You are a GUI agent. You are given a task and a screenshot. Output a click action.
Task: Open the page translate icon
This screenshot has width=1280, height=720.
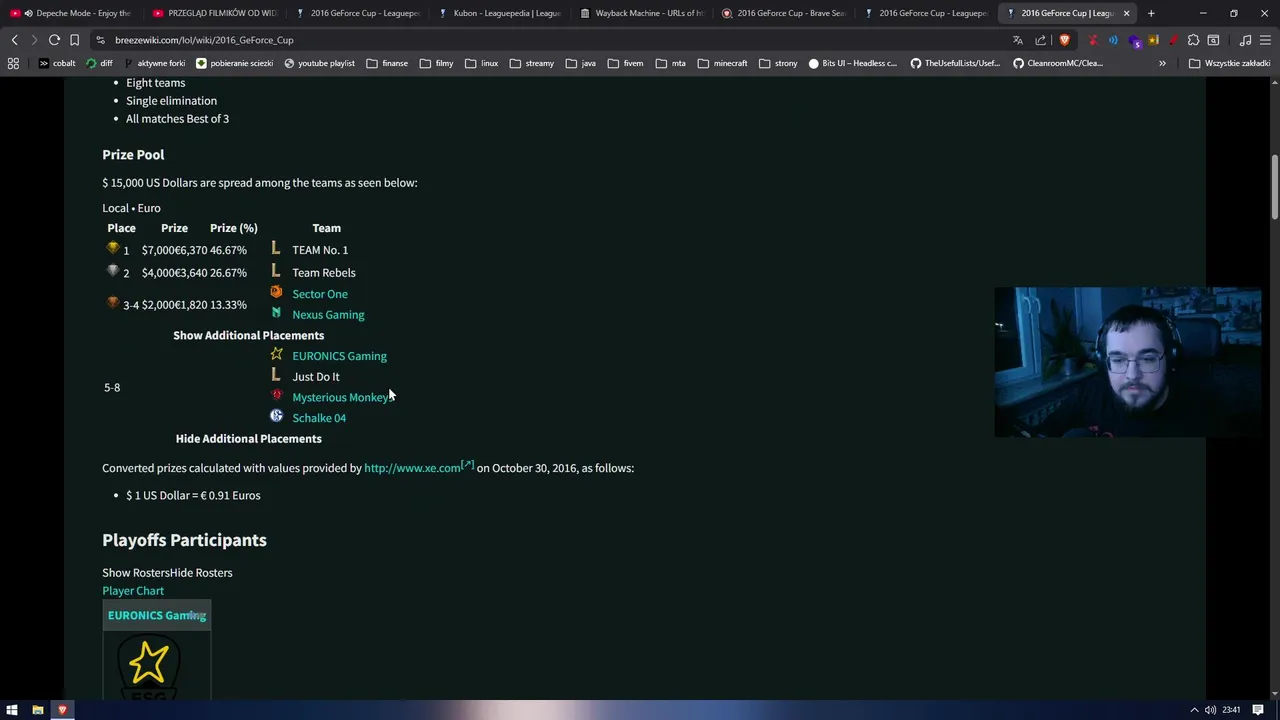coord(1017,40)
